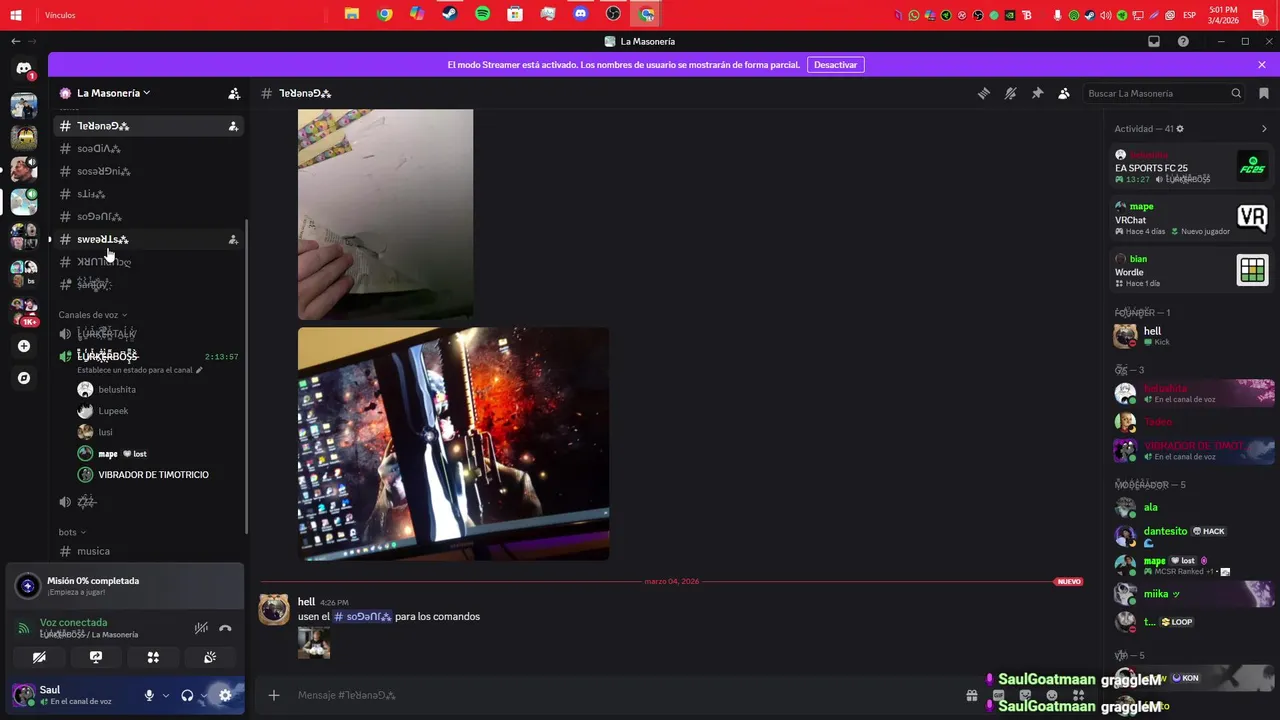Share your screen icon button
Screen dimensions: 1280x720
pyautogui.click(x=96, y=657)
